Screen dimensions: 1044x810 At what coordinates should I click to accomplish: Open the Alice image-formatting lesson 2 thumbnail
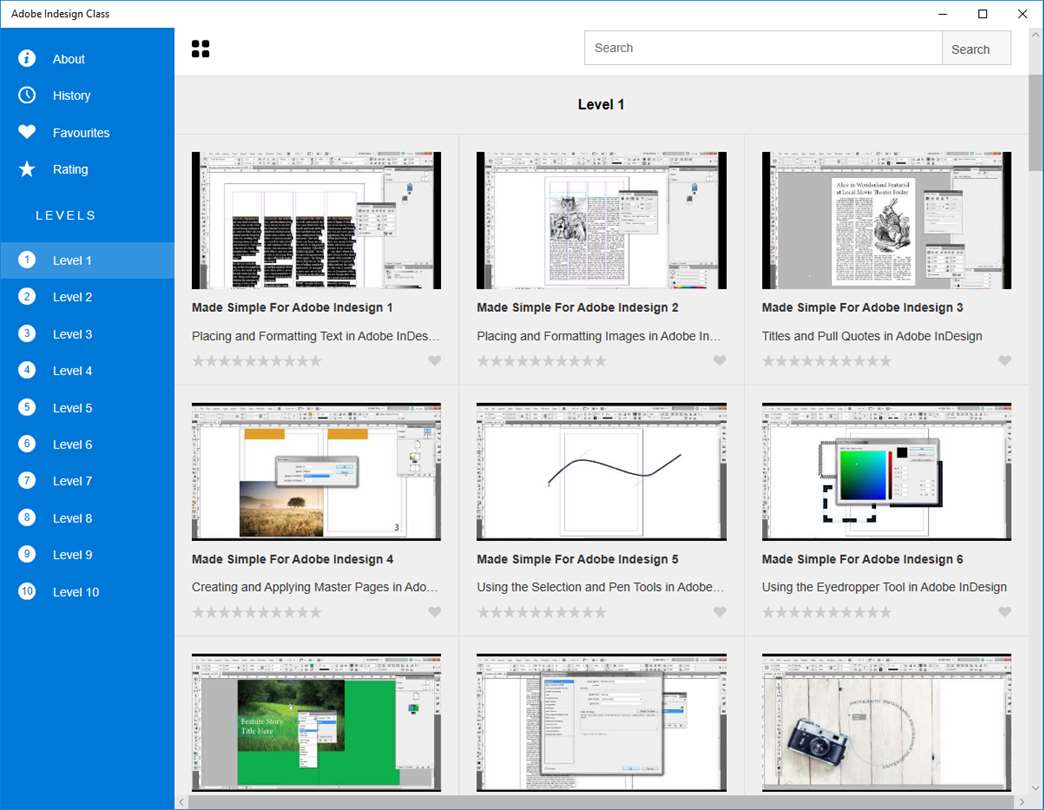(x=601, y=220)
